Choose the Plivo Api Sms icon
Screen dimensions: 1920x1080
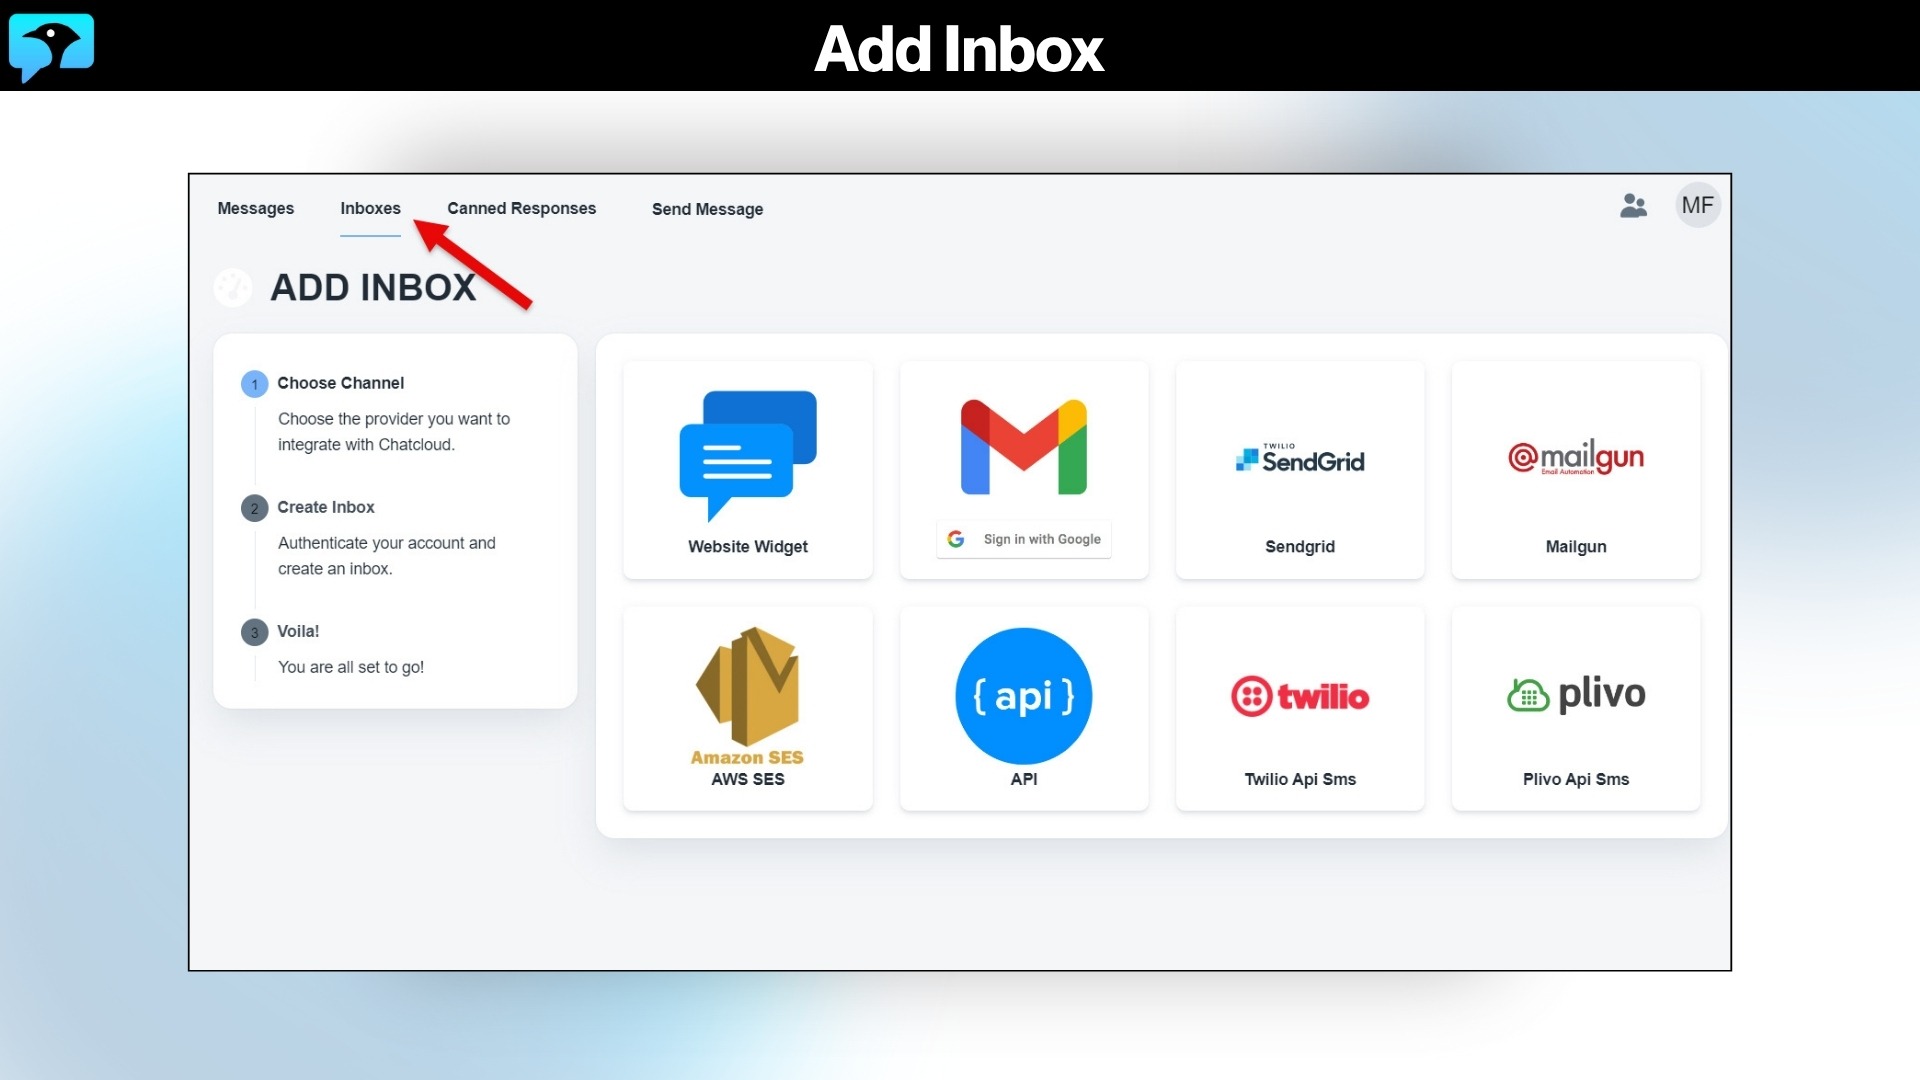[x=1575, y=694]
